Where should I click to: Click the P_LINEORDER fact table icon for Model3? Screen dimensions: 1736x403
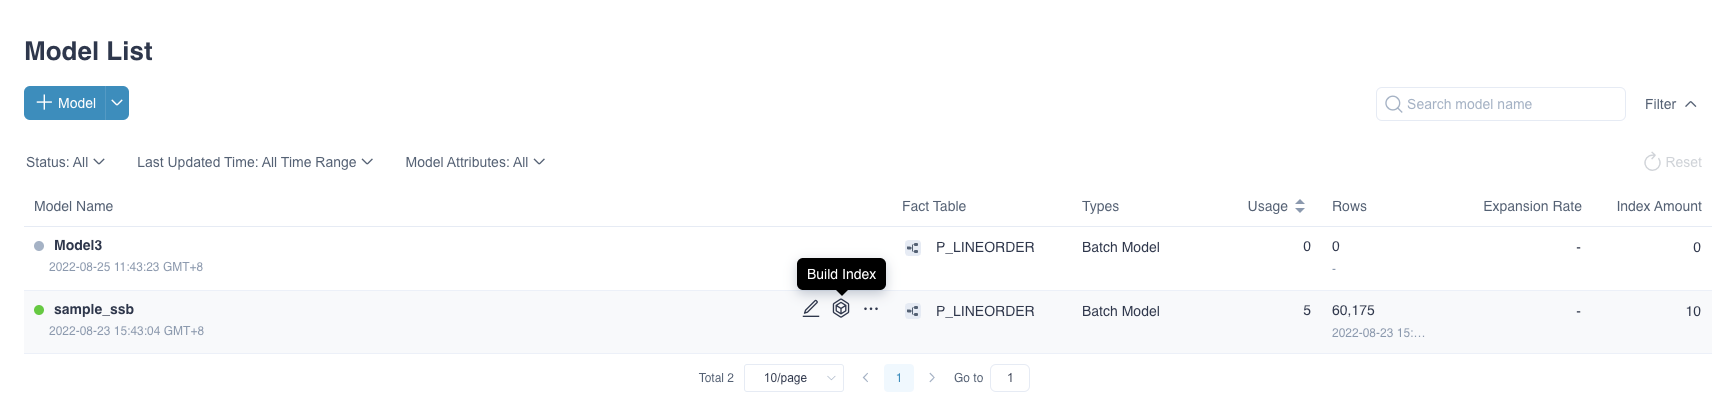pyautogui.click(x=913, y=248)
